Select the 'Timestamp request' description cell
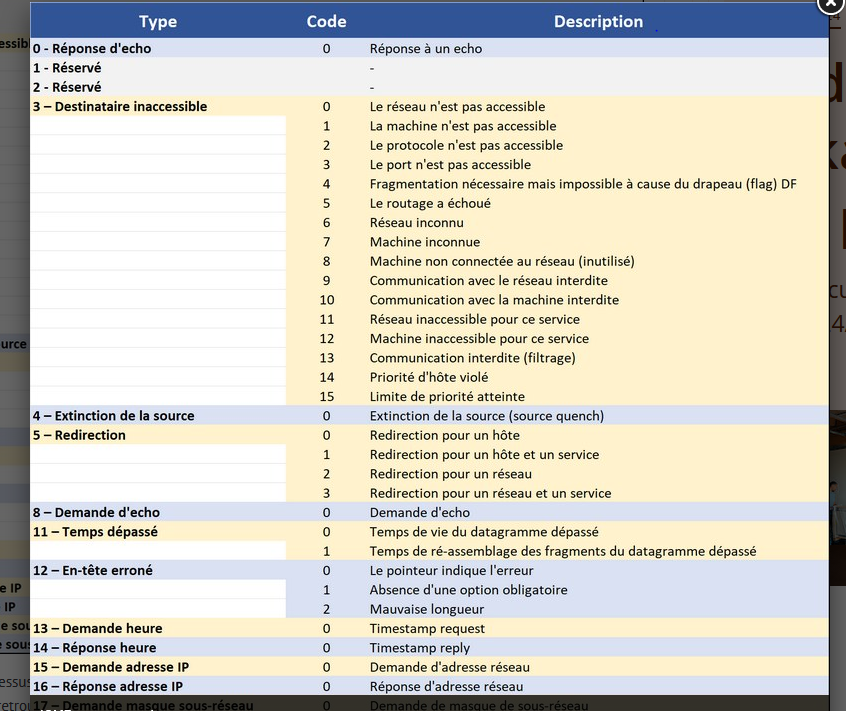 [427, 628]
